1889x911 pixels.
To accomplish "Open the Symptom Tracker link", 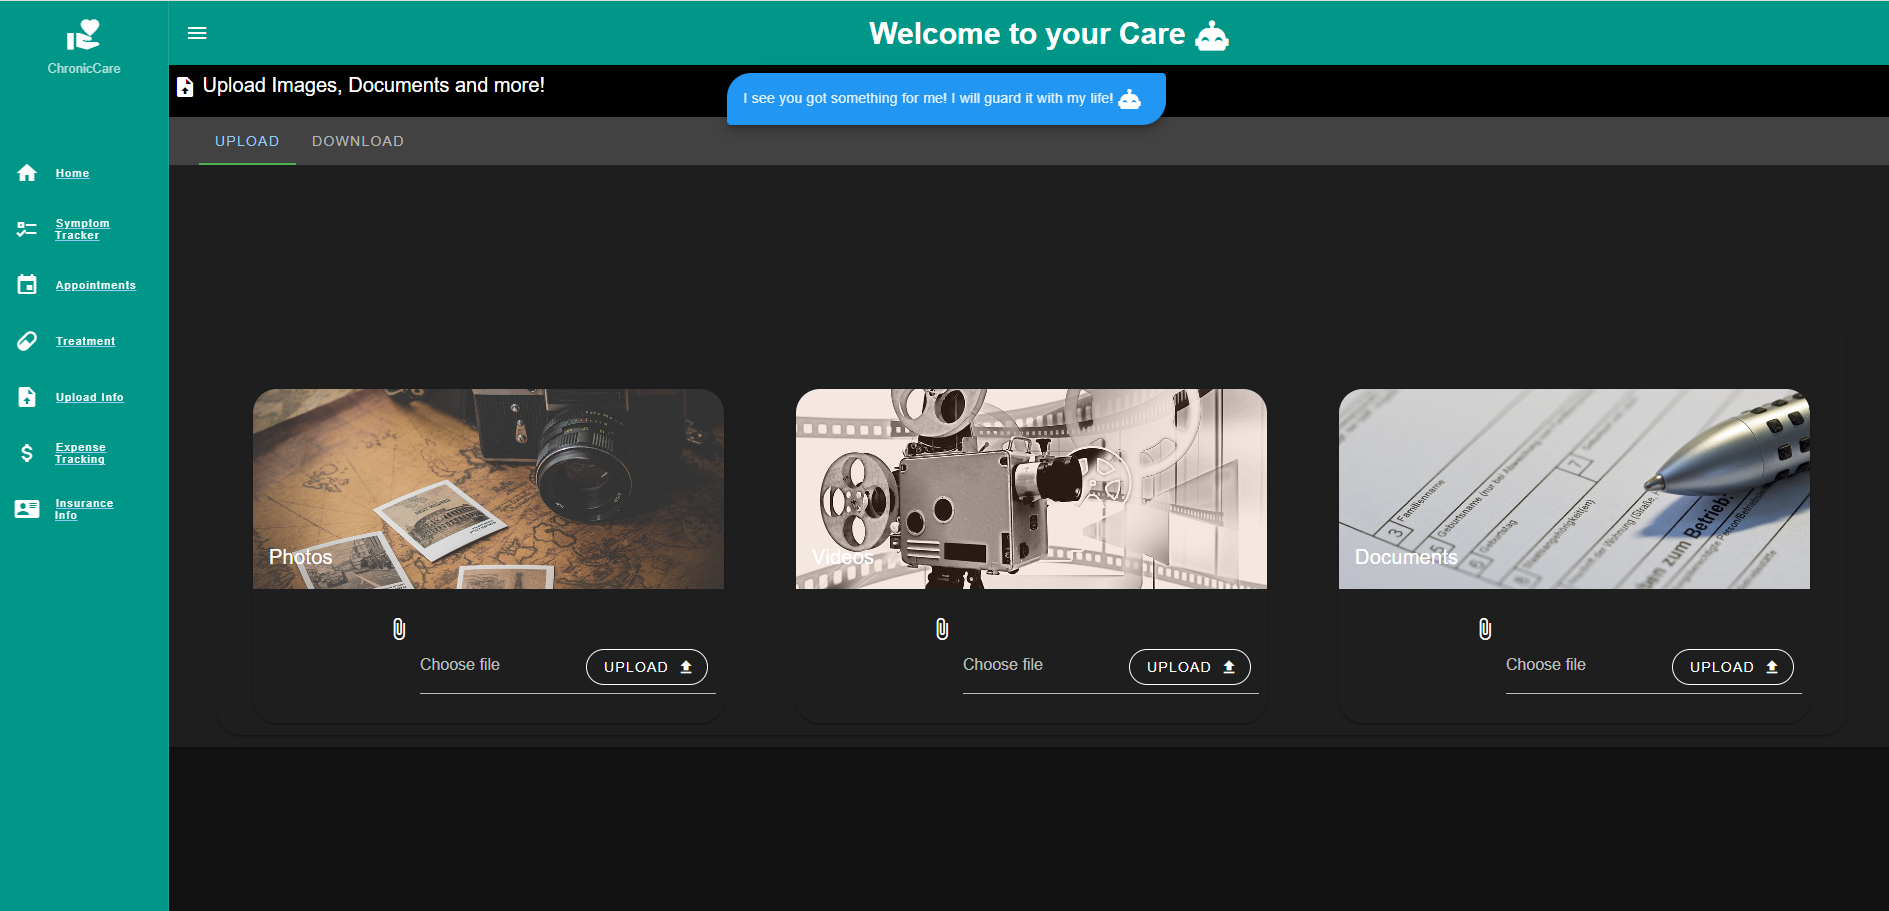I will pos(82,229).
